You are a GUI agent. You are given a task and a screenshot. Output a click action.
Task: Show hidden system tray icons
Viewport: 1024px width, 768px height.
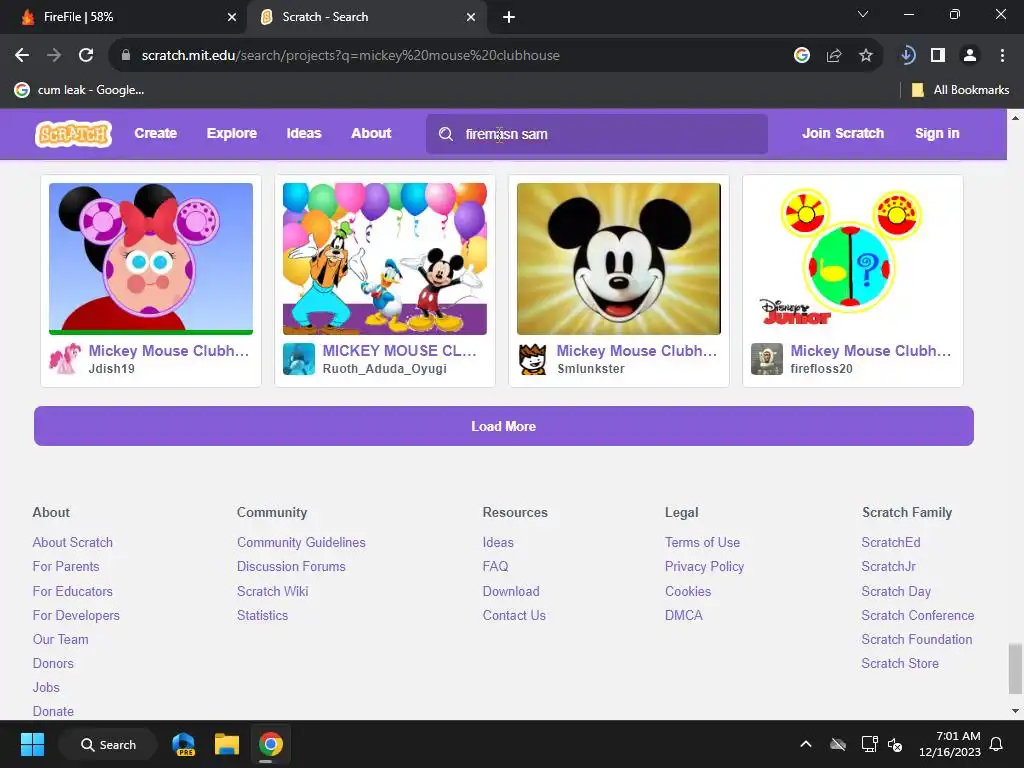806,744
